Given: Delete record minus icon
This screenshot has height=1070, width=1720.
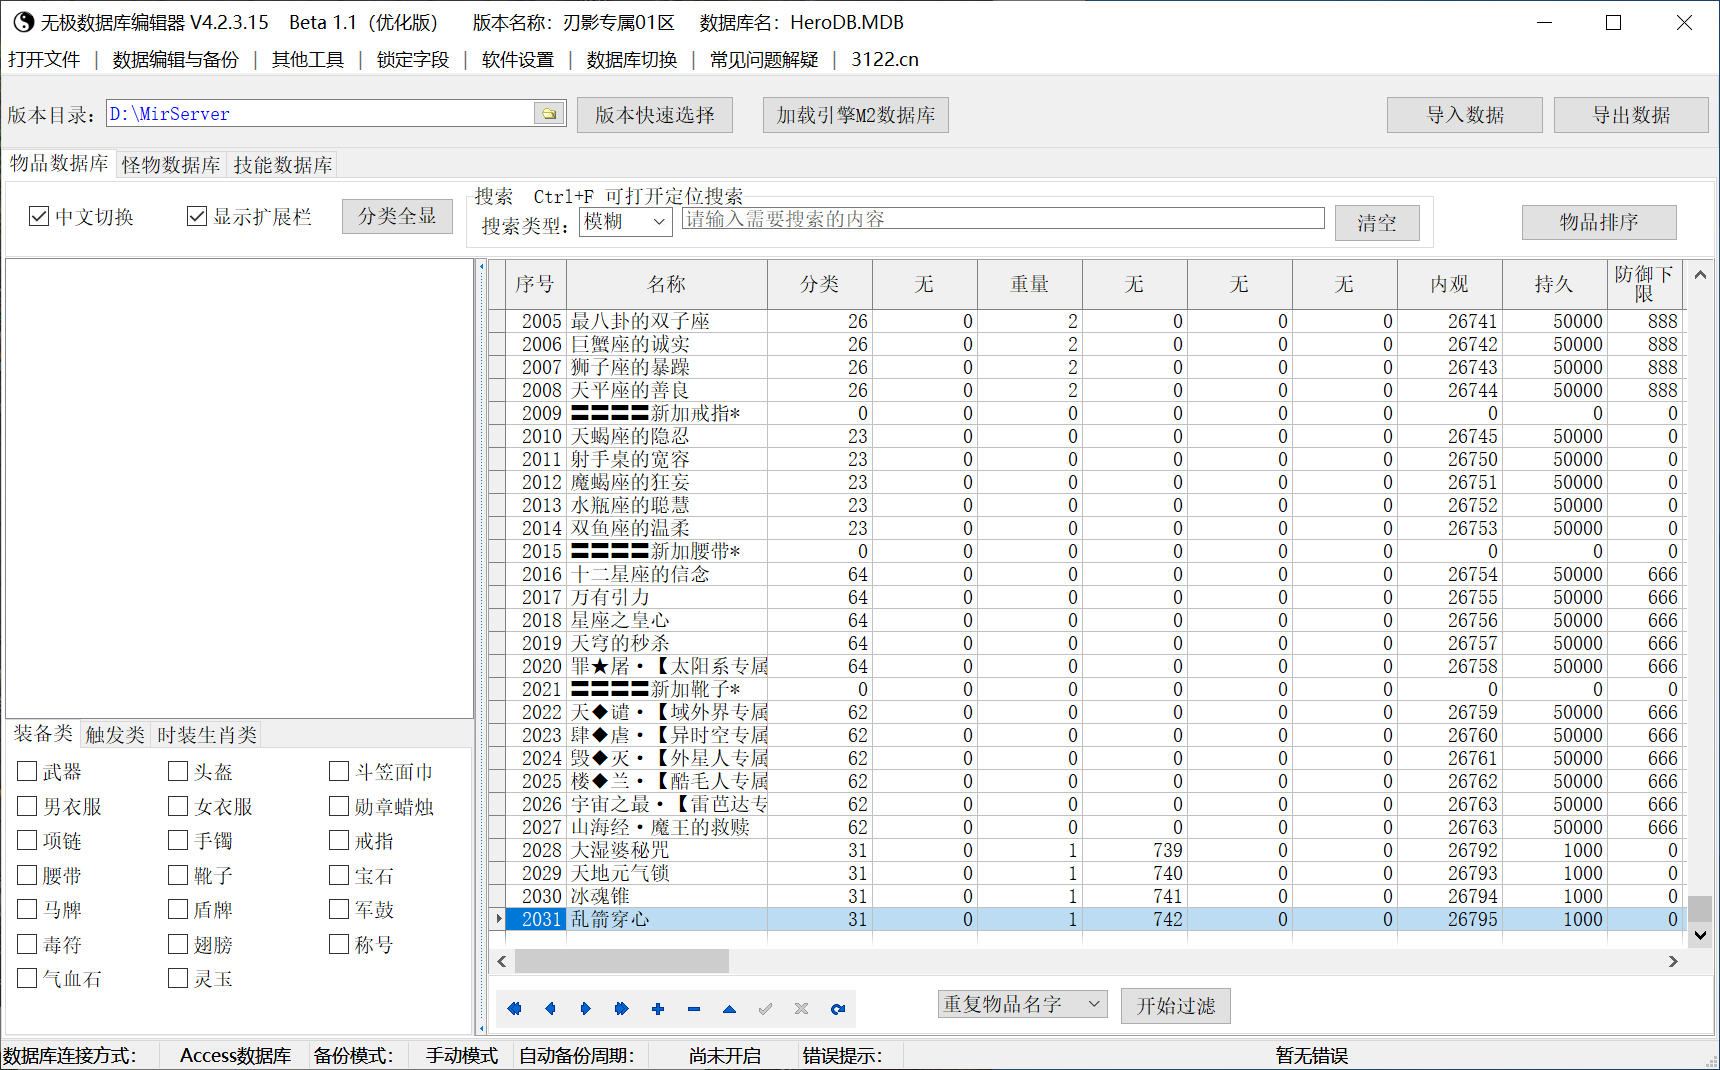Looking at the screenshot, I should [x=694, y=1009].
